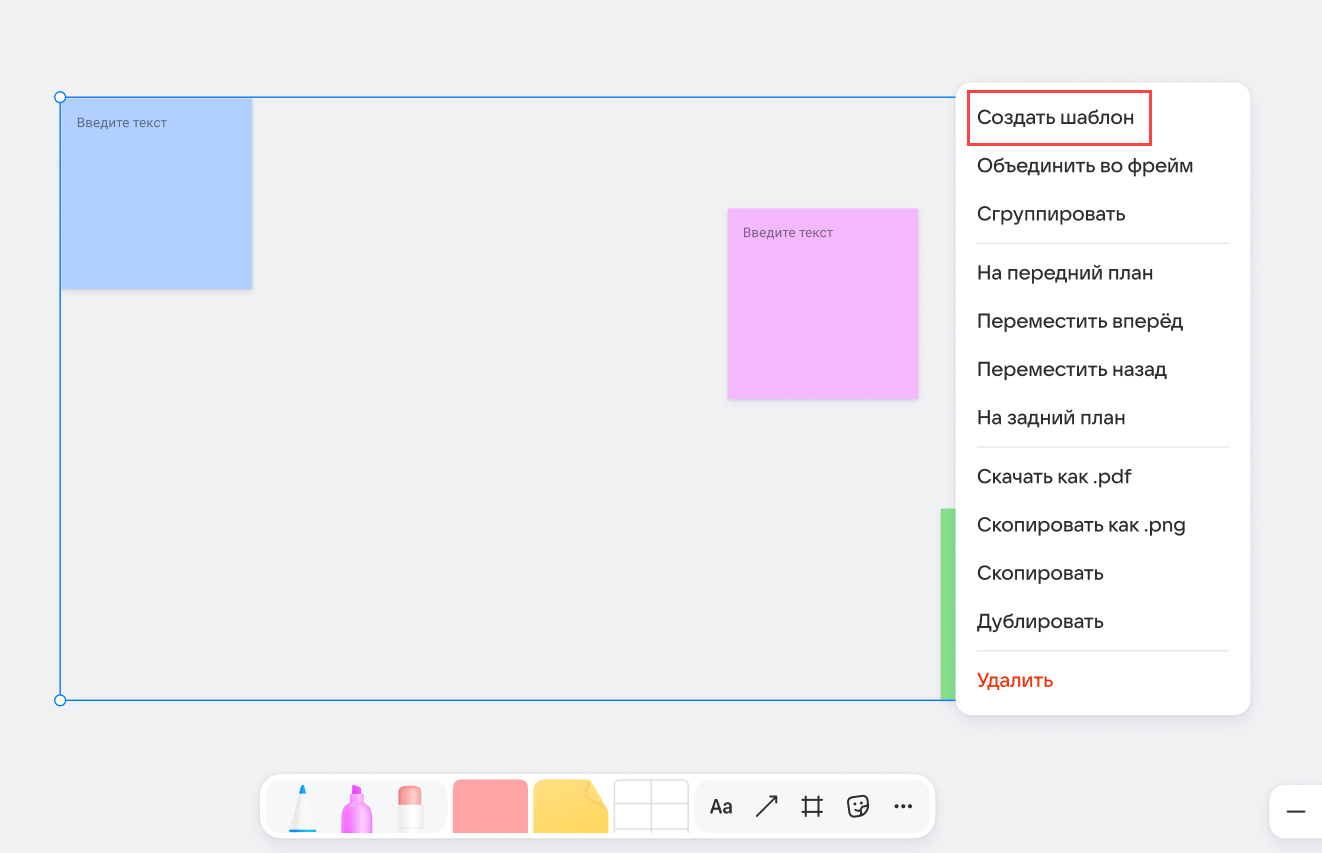Open more tools with three dots

tap(903, 807)
